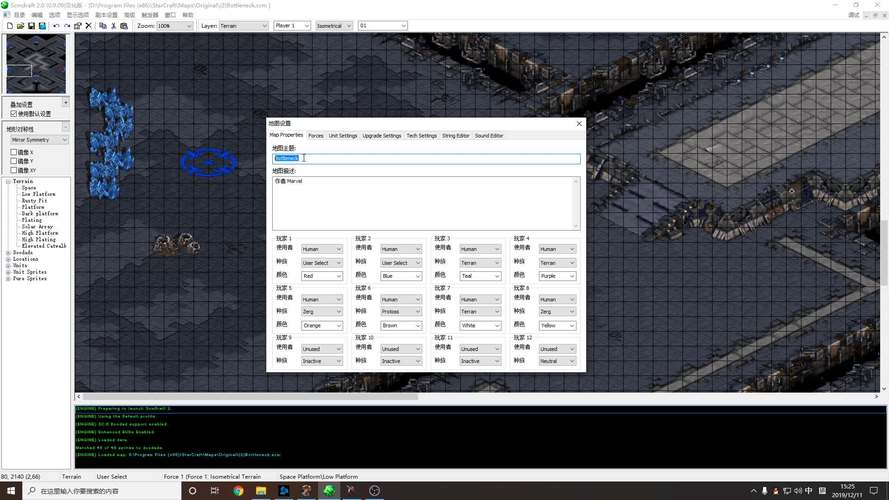Open player 1 Red color dropdown
The width and height of the screenshot is (889, 500).
321,276
